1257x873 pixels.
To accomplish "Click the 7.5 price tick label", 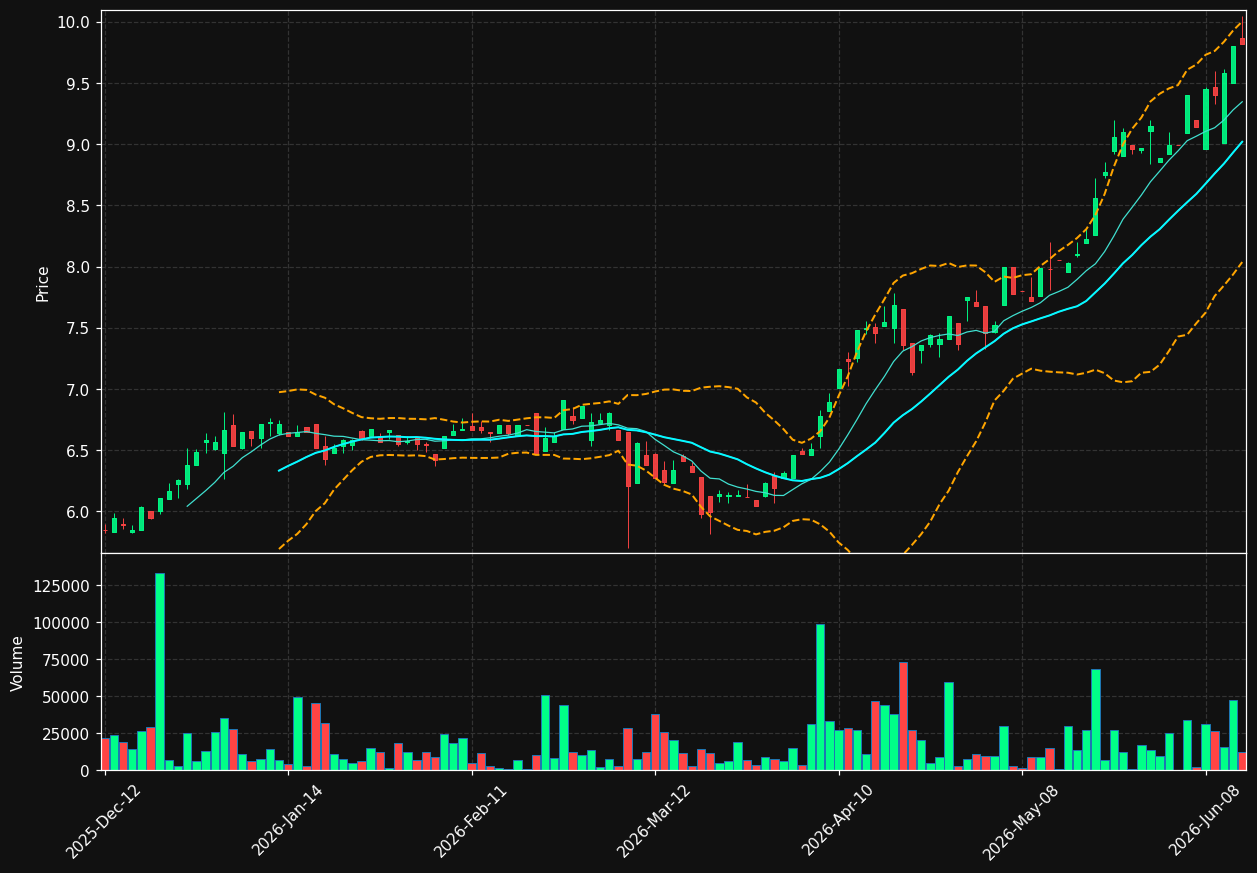I will tap(78, 329).
